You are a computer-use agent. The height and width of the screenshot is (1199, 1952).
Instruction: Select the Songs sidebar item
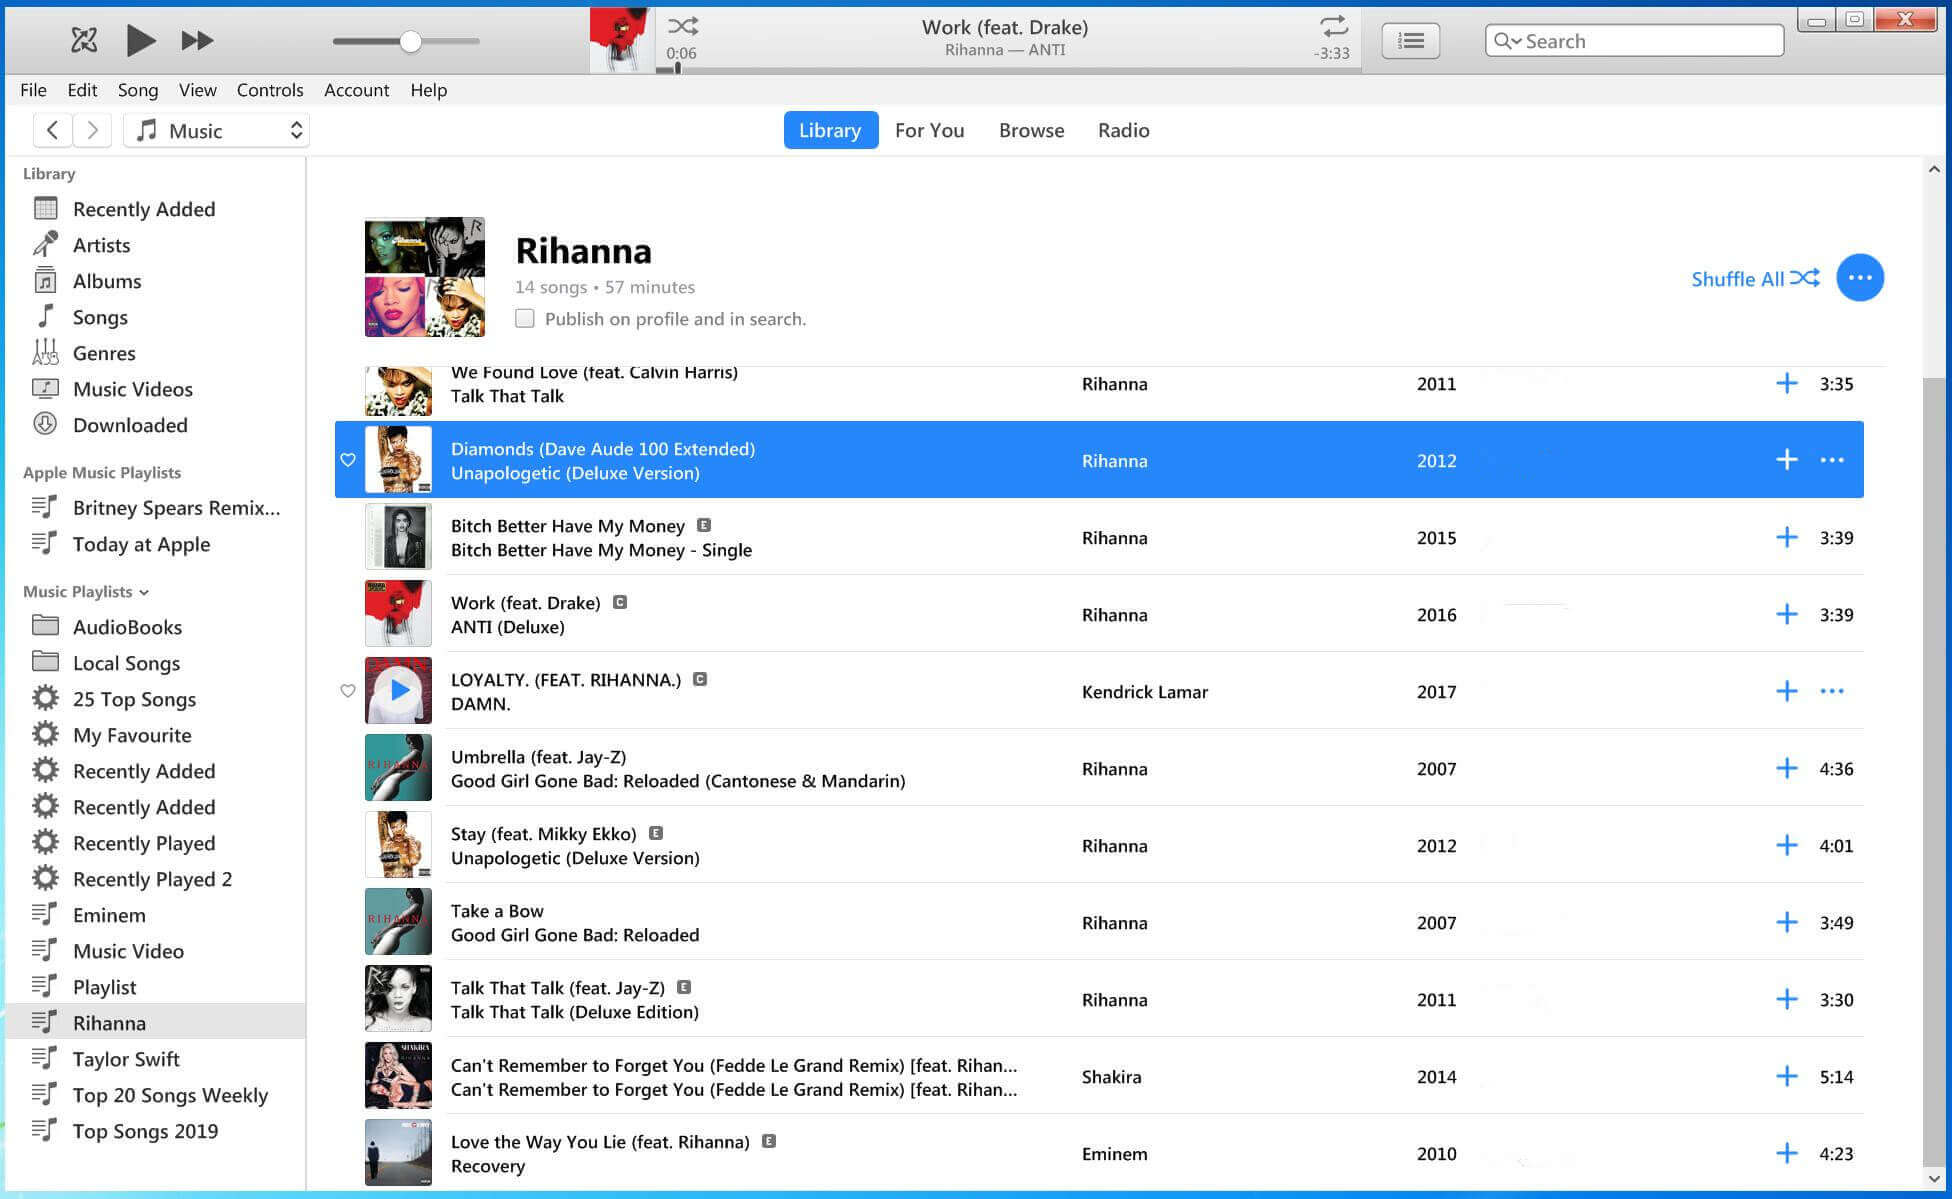coord(99,316)
